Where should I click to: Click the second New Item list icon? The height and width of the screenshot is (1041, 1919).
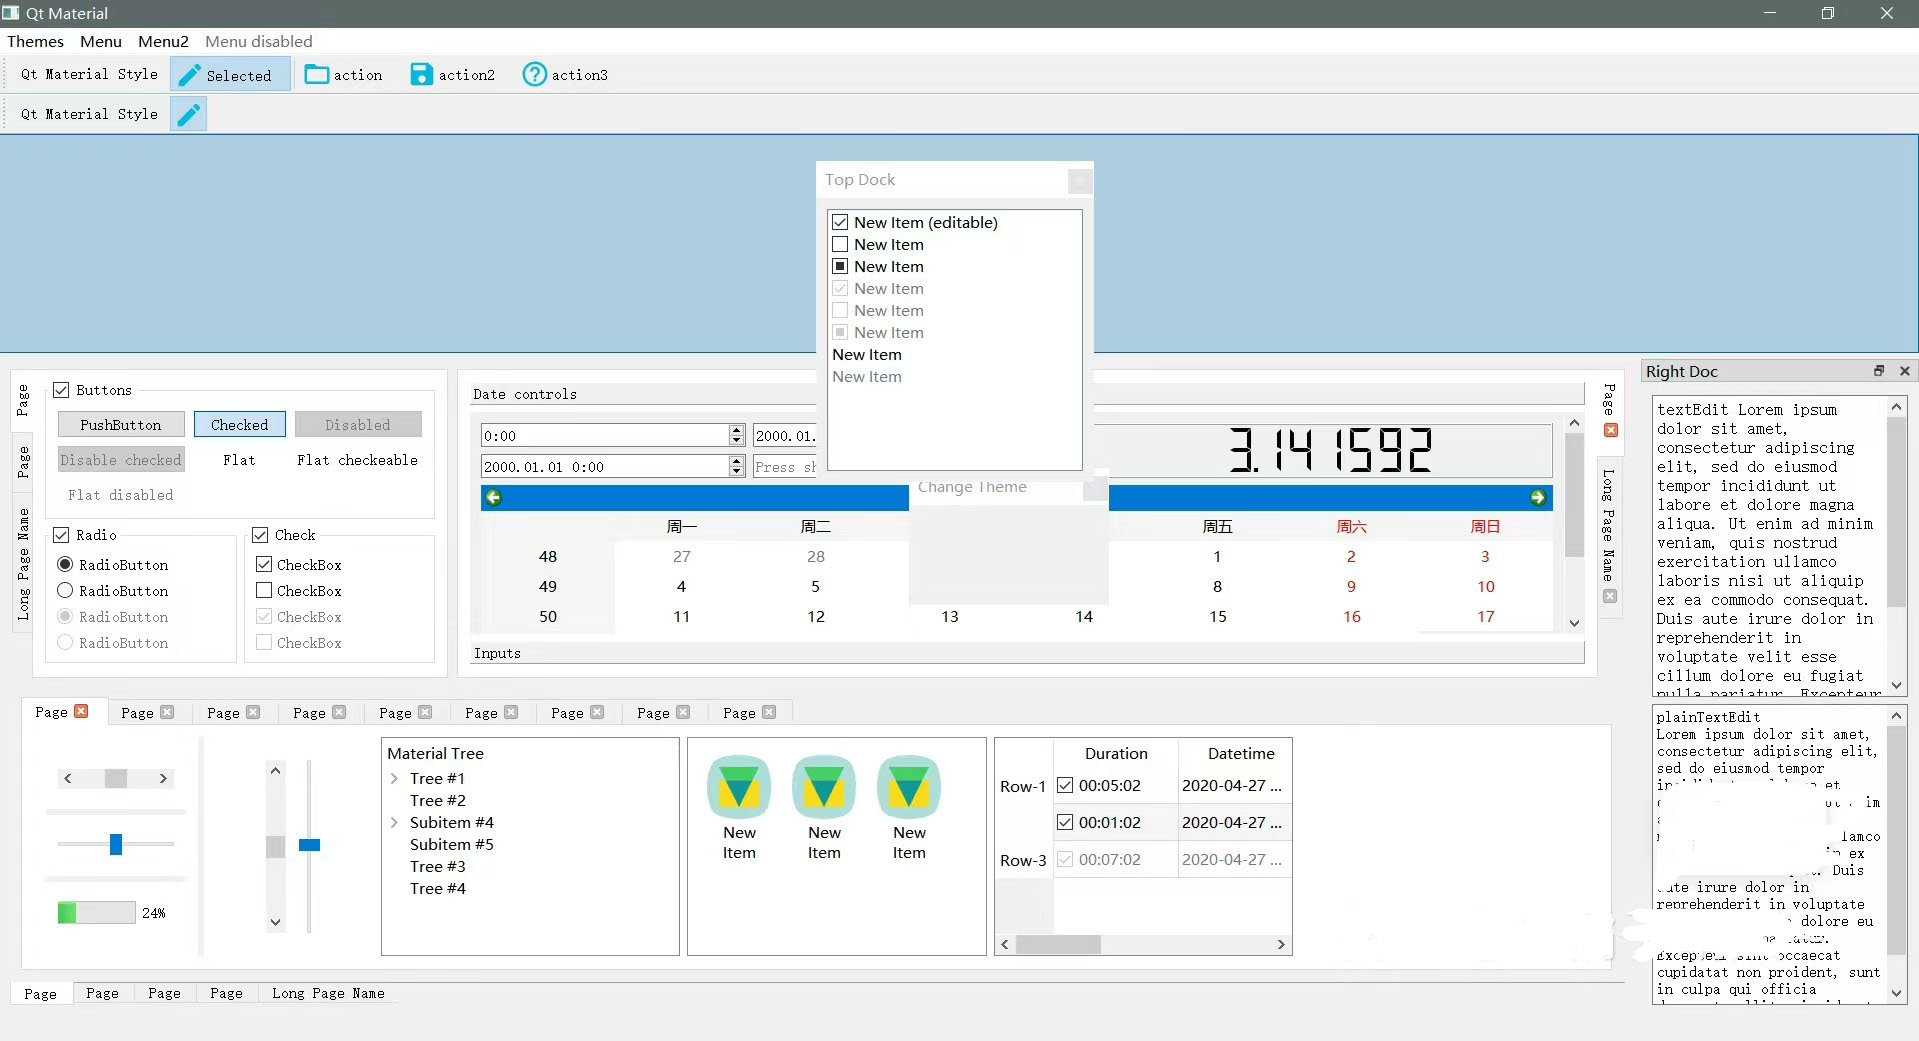[824, 787]
